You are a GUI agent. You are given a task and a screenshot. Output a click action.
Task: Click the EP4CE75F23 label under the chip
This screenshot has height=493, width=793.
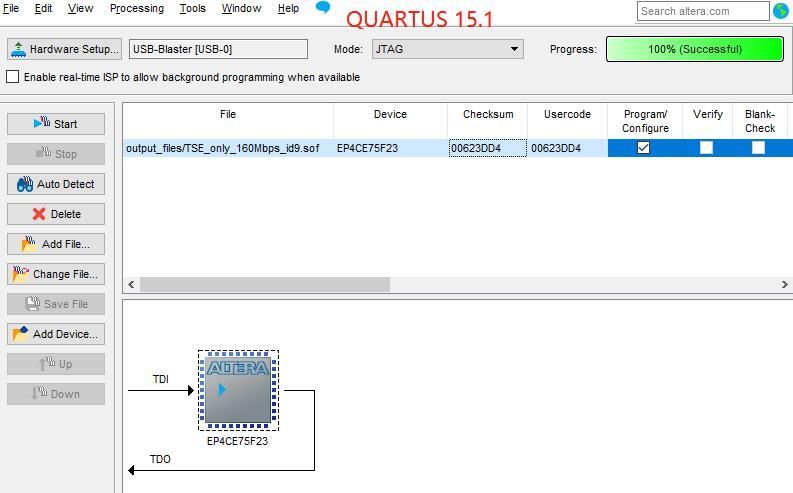point(237,441)
